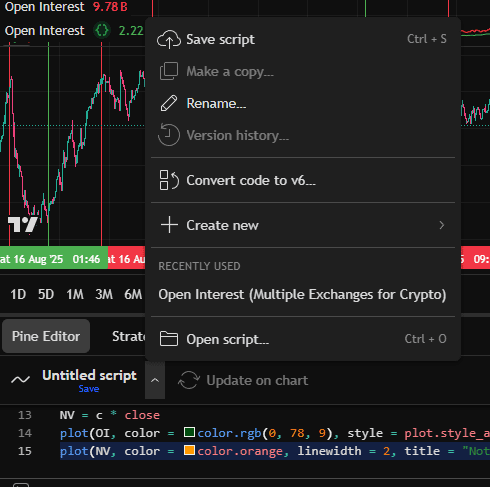Click the Open Interest 9.78 B legend

coord(66,7)
